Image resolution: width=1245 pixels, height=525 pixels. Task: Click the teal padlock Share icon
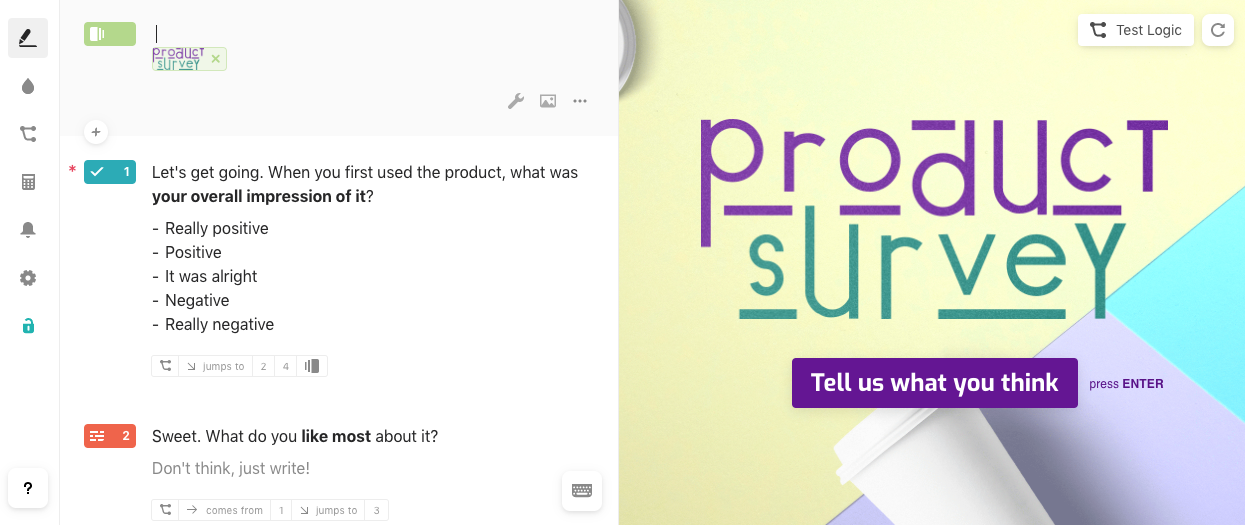coord(28,326)
